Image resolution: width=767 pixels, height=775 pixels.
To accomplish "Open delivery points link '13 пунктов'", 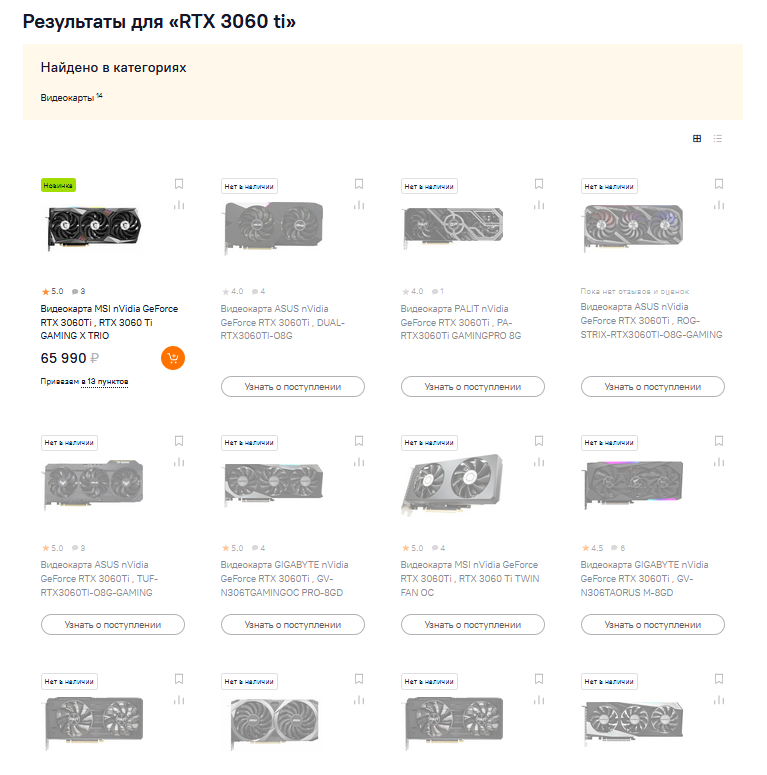I will (107, 382).
